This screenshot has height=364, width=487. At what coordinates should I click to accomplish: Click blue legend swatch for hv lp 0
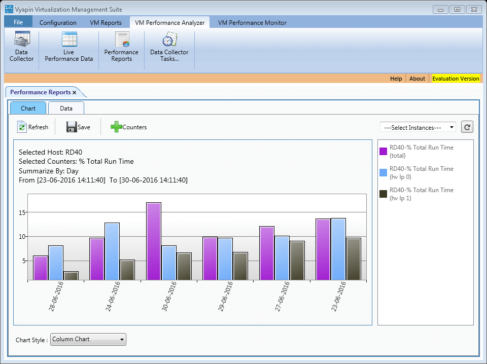pyautogui.click(x=383, y=172)
